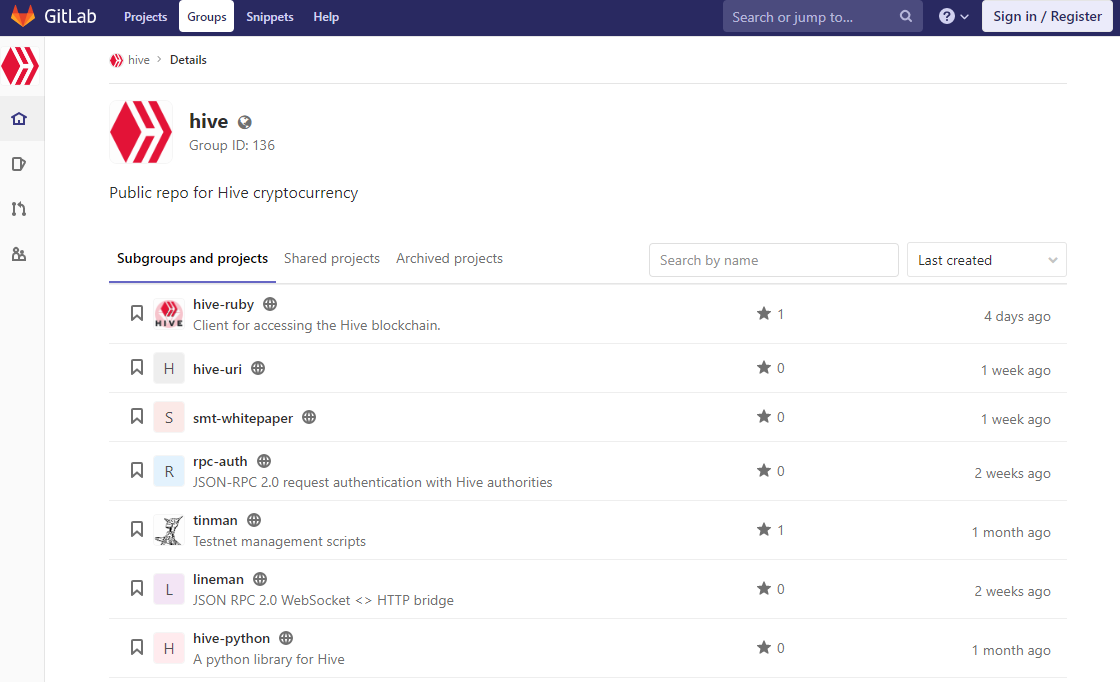This screenshot has height=682, width=1120.
Task: Open hive-ruby project link
Action: tap(224, 304)
